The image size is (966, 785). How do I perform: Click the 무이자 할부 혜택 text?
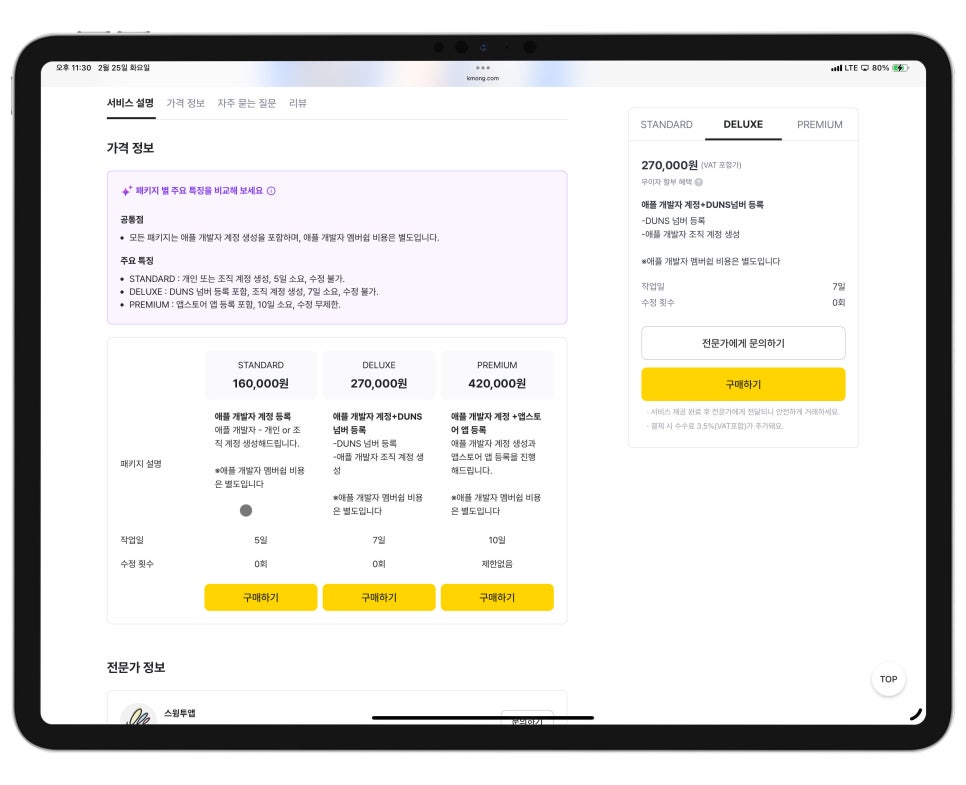(667, 182)
